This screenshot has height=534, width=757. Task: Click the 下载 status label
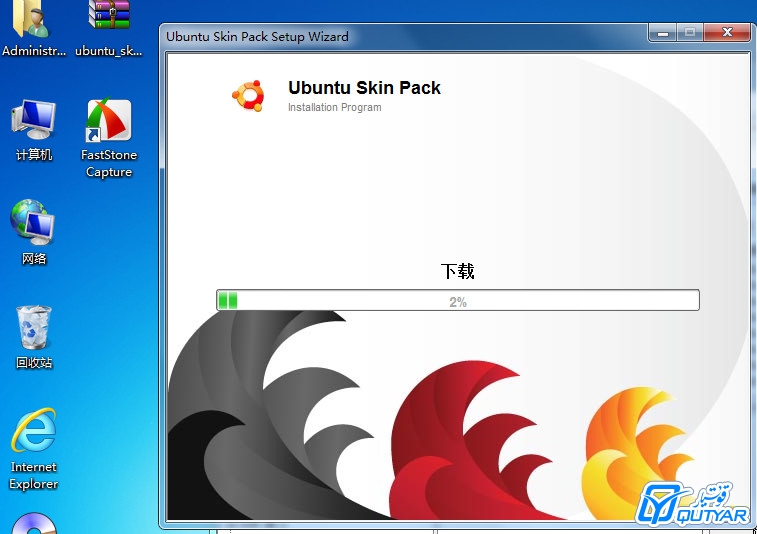click(457, 271)
